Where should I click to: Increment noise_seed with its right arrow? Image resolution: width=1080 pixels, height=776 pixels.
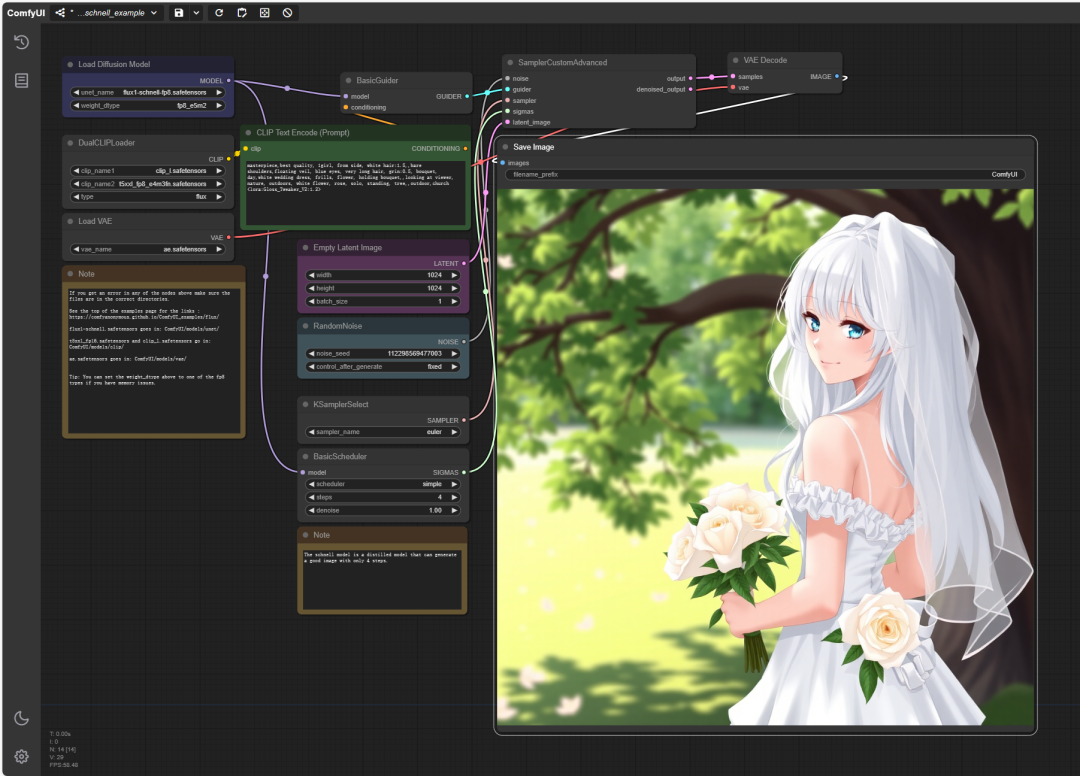click(x=454, y=353)
